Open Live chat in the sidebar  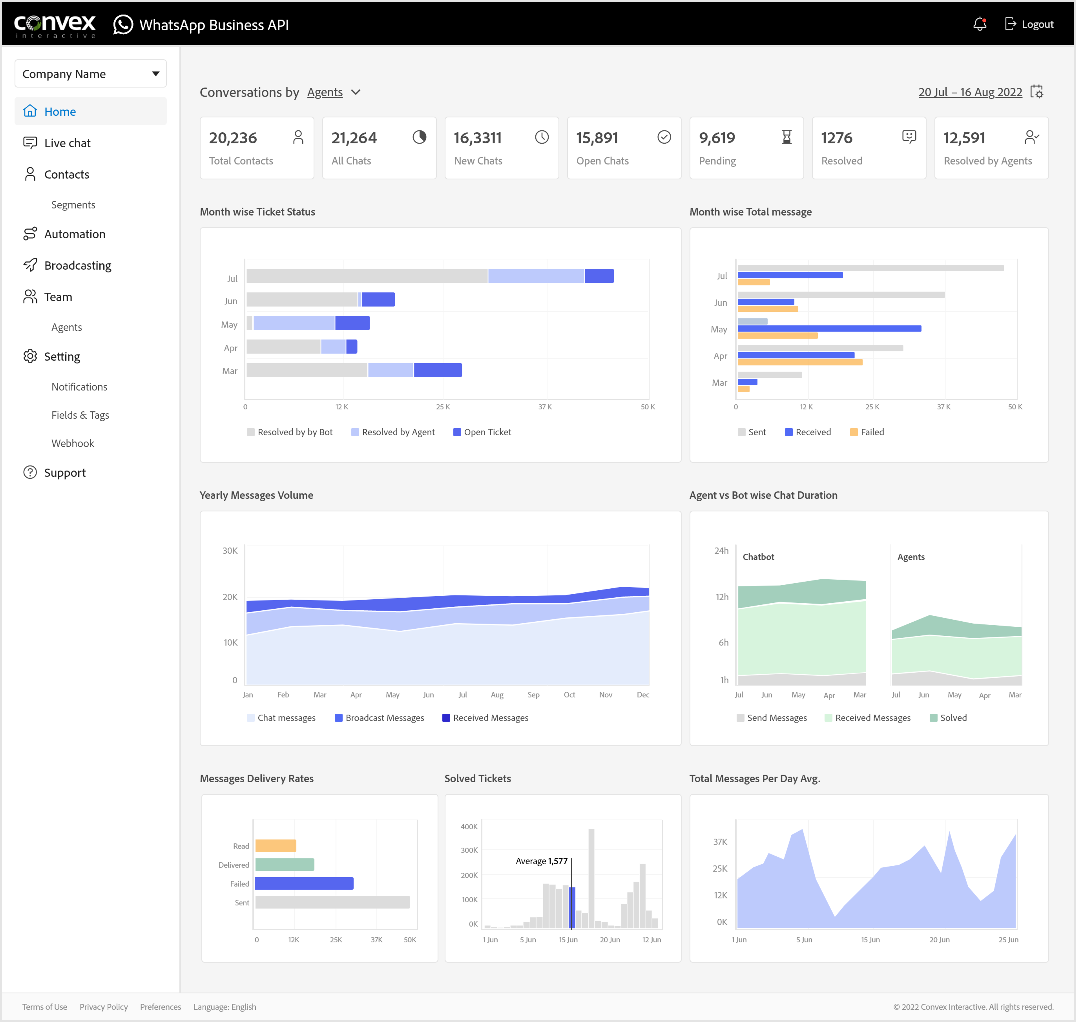[x=67, y=143]
